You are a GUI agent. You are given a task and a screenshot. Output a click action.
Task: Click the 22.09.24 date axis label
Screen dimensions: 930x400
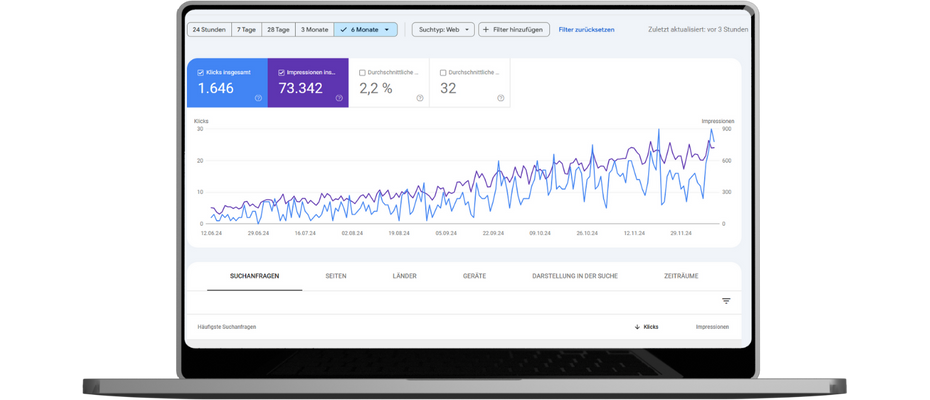(493, 234)
